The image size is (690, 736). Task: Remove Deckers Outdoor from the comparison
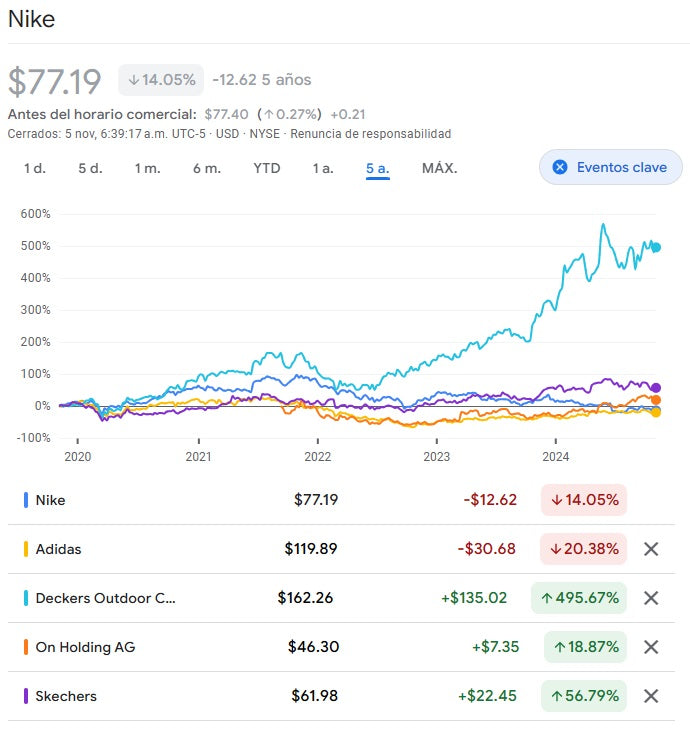(x=651, y=598)
